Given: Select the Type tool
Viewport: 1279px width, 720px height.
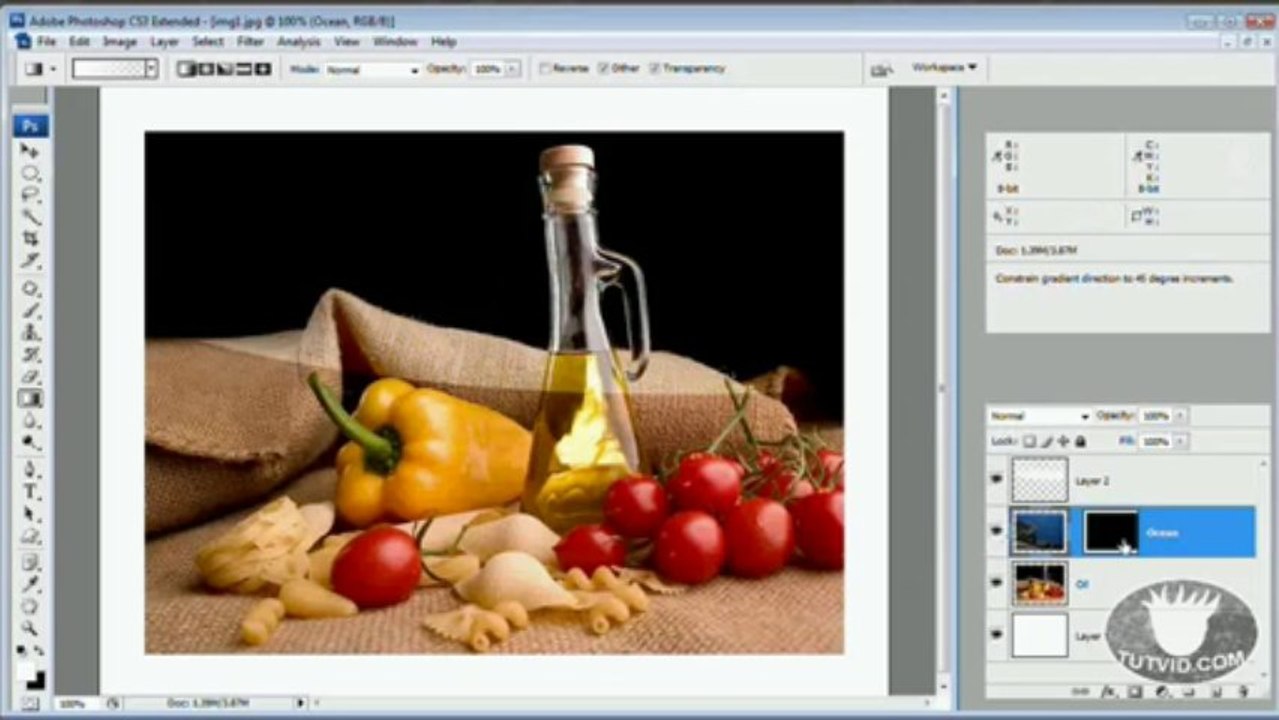Looking at the screenshot, I should (x=31, y=491).
